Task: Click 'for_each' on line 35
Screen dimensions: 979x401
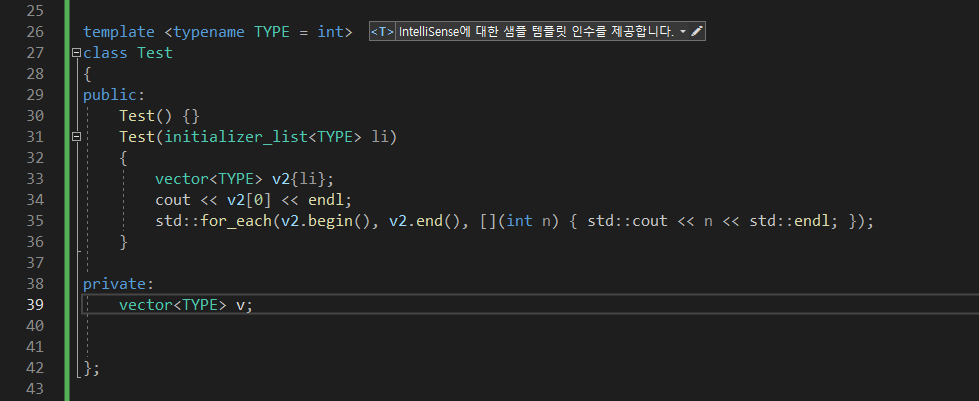Action: (x=236, y=220)
